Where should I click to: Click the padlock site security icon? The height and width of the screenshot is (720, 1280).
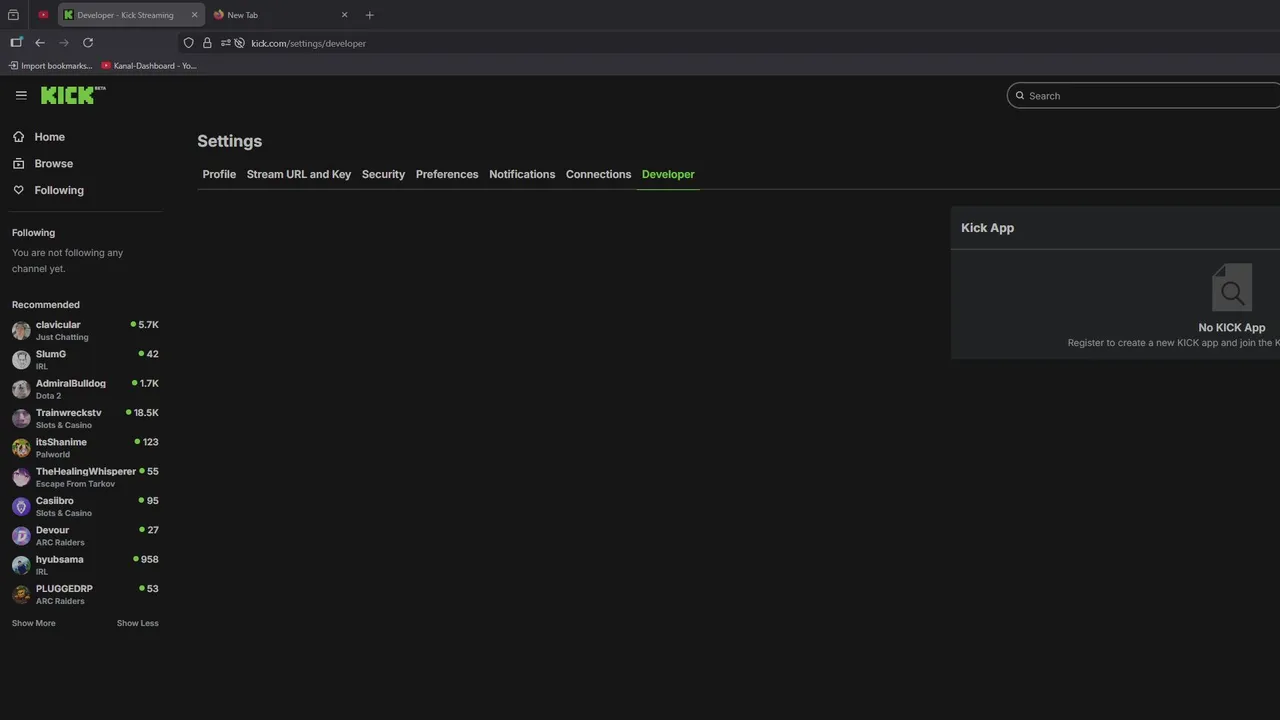(x=207, y=43)
